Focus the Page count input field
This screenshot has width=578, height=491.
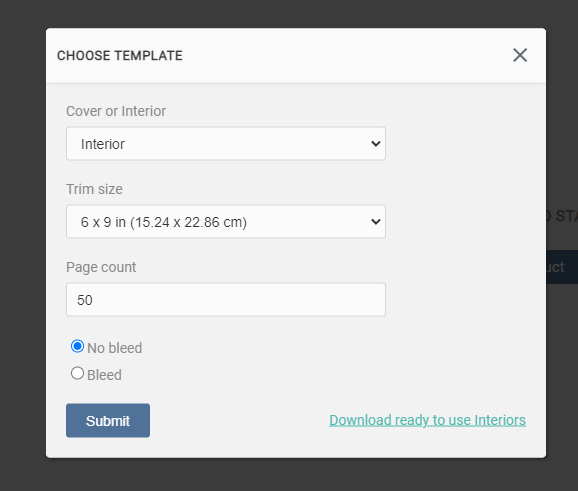point(226,300)
